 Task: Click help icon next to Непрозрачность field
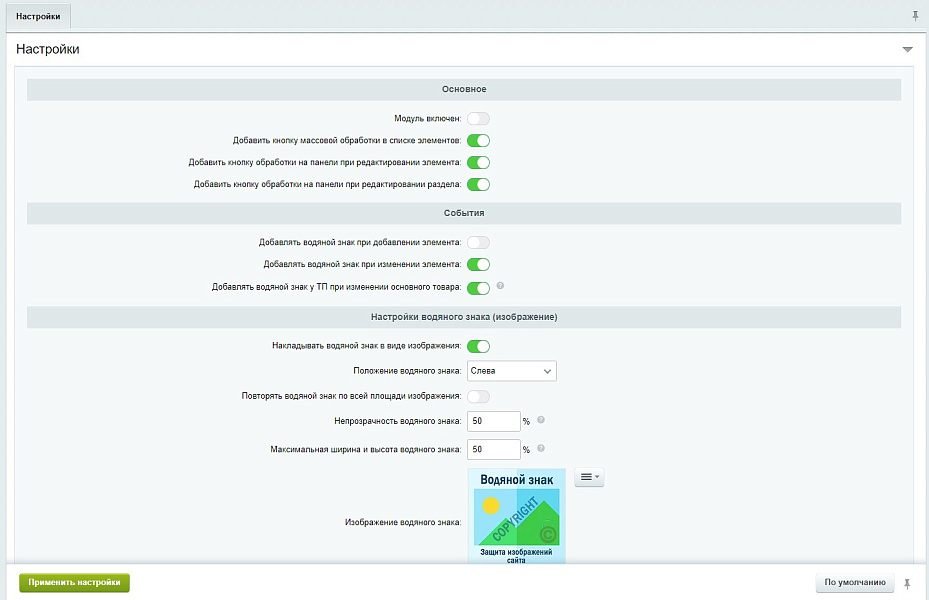[x=540, y=420]
